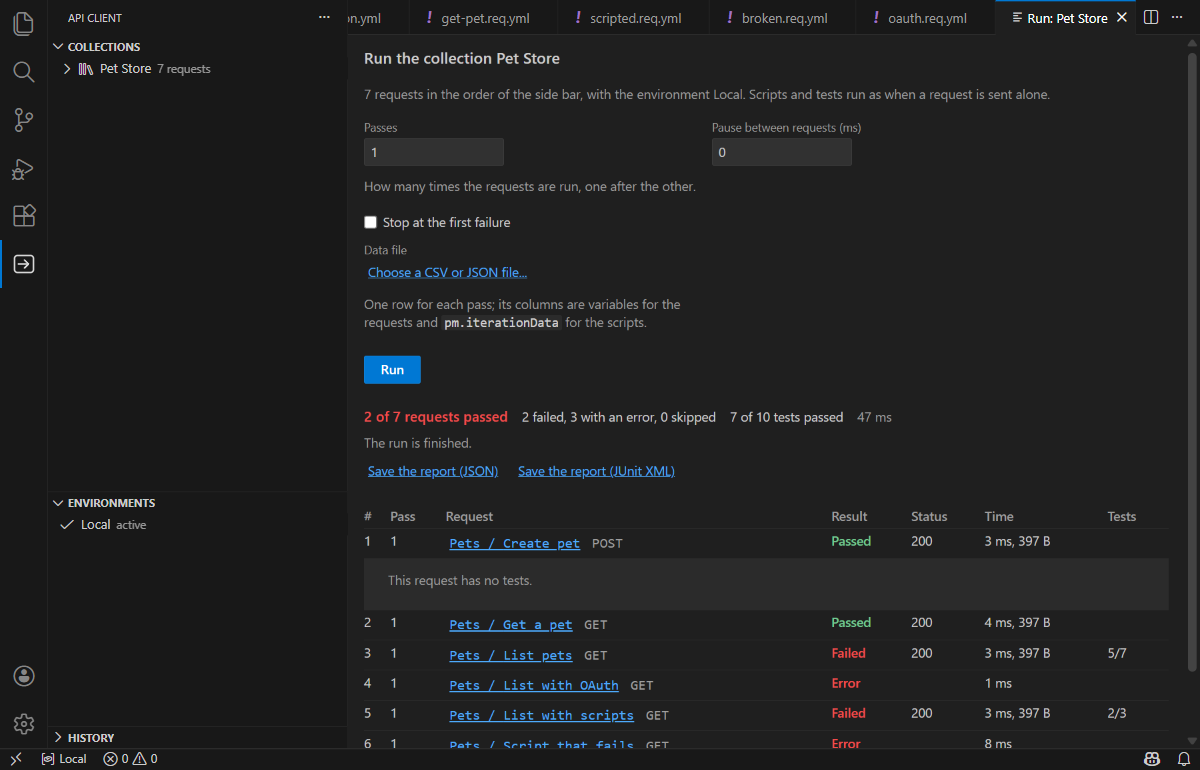
Task: Click the '1 ms' time value
Action: tap(998, 683)
